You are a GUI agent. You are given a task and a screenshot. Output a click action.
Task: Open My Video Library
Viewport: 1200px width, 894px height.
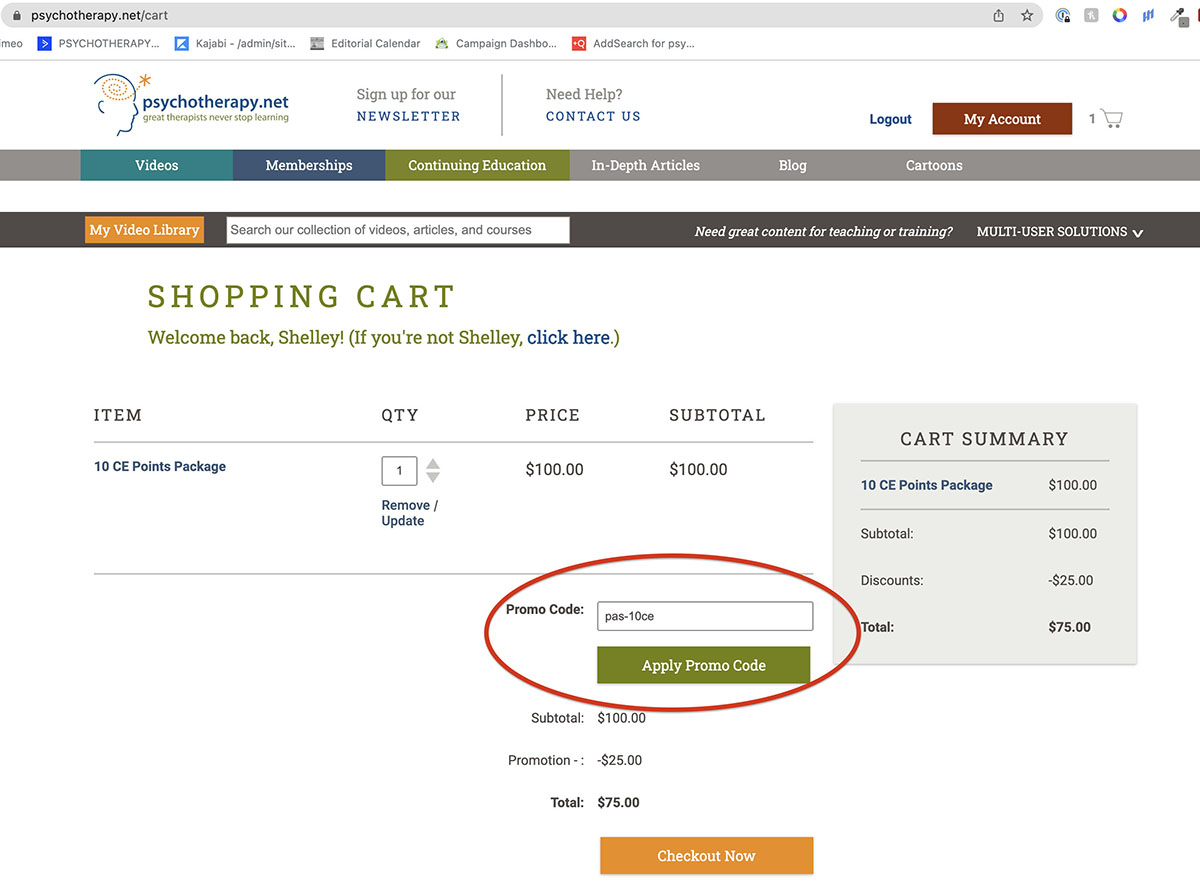click(145, 230)
